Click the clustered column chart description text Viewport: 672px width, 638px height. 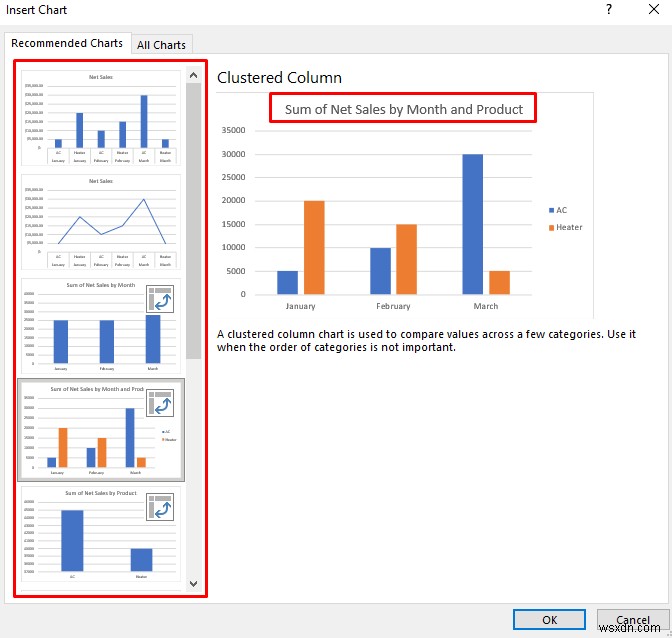426,341
